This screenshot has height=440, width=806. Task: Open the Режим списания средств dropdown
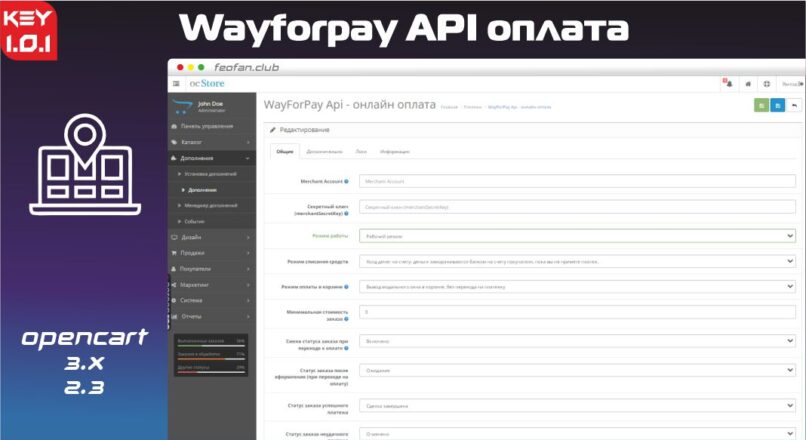pos(577,261)
